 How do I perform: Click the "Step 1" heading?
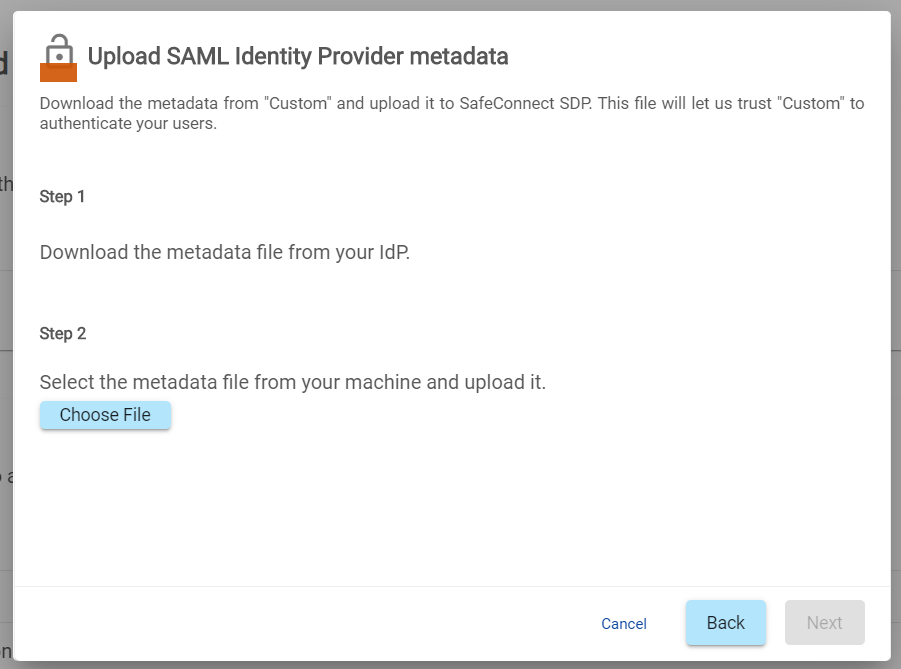(x=62, y=197)
